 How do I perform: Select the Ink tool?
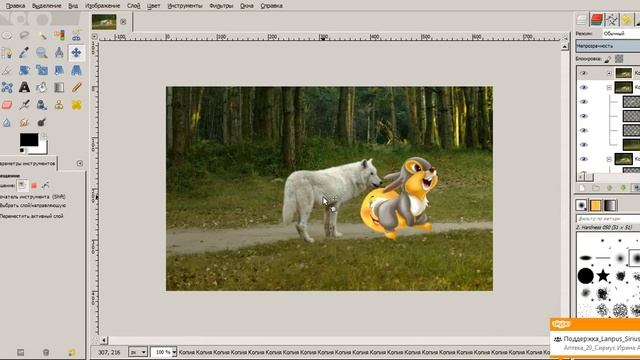click(42, 105)
